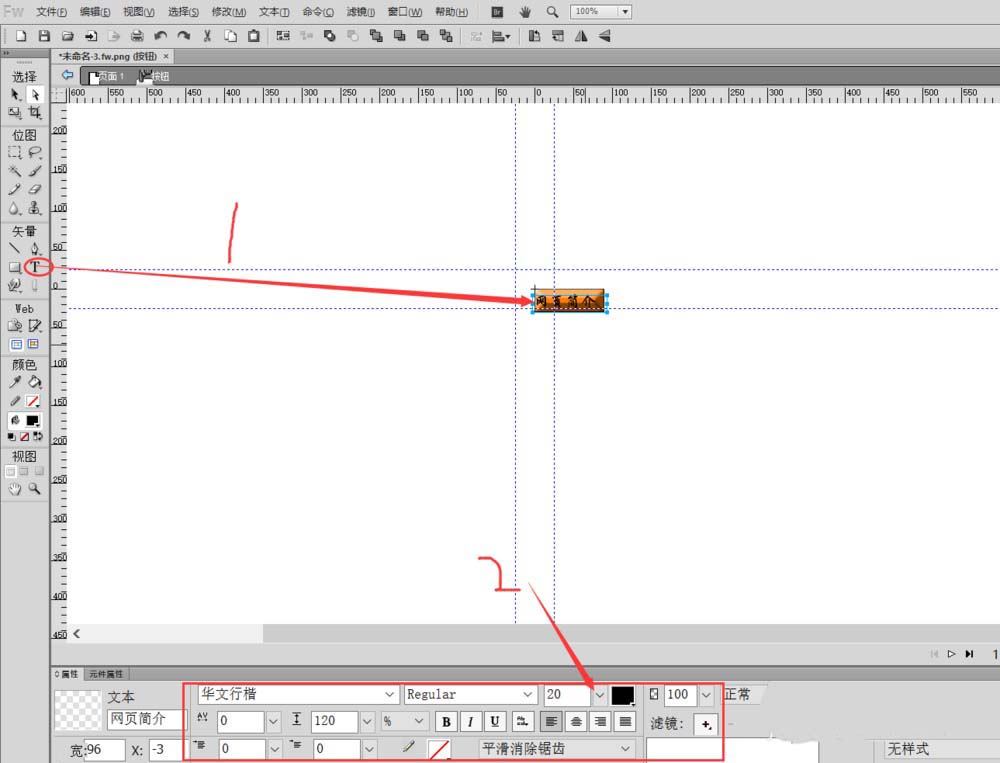Image resolution: width=1000 pixels, height=763 pixels.
Task: Select the Slice tool
Action: pyautogui.click(x=35, y=326)
